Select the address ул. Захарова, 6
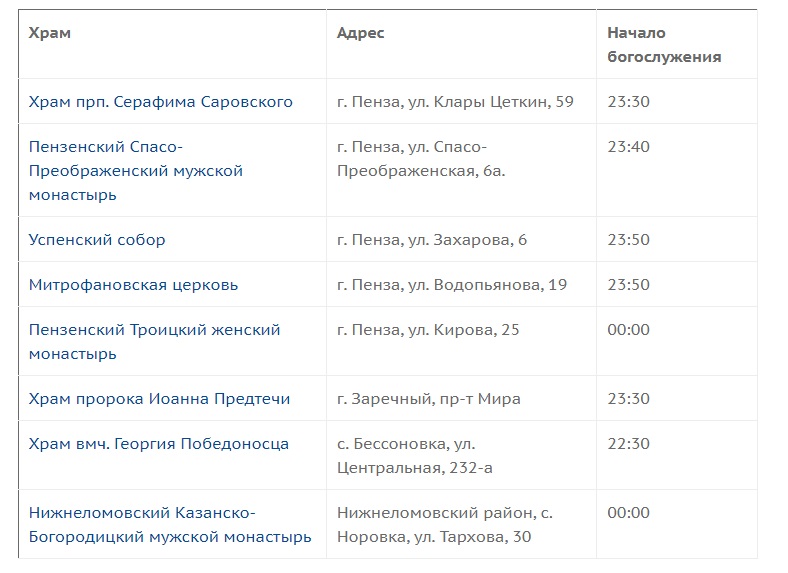 467,240
